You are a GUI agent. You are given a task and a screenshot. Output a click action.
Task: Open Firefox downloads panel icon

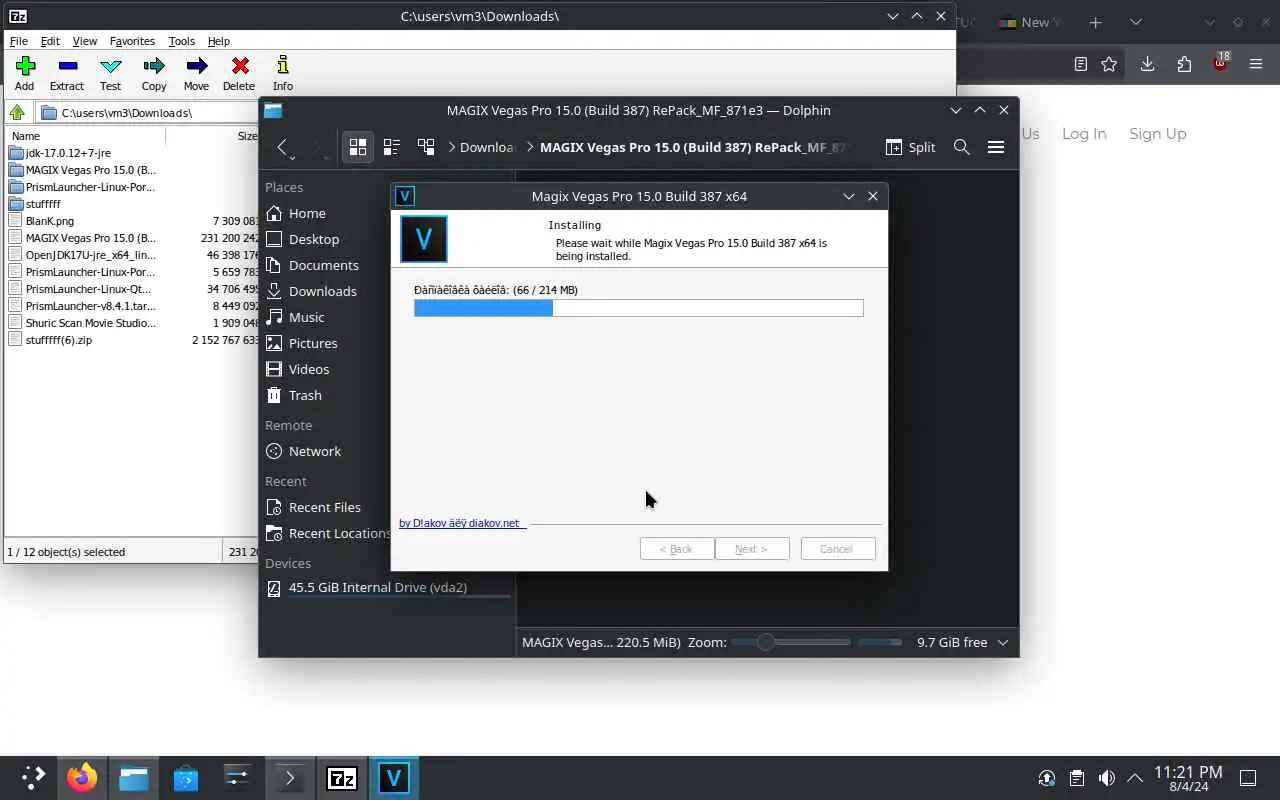[x=1147, y=64]
